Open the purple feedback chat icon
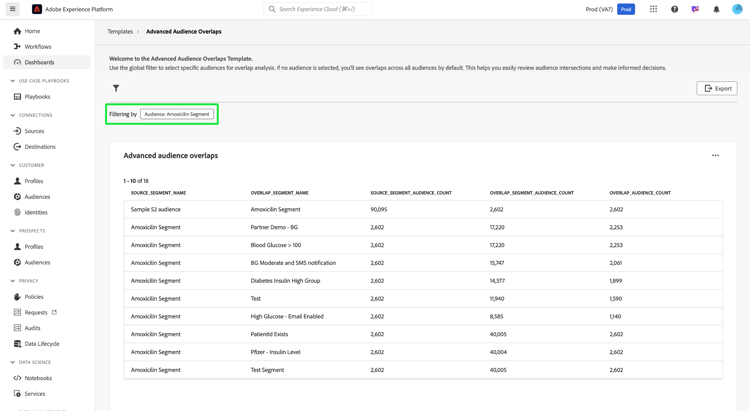This screenshot has width=750, height=411. point(695,9)
